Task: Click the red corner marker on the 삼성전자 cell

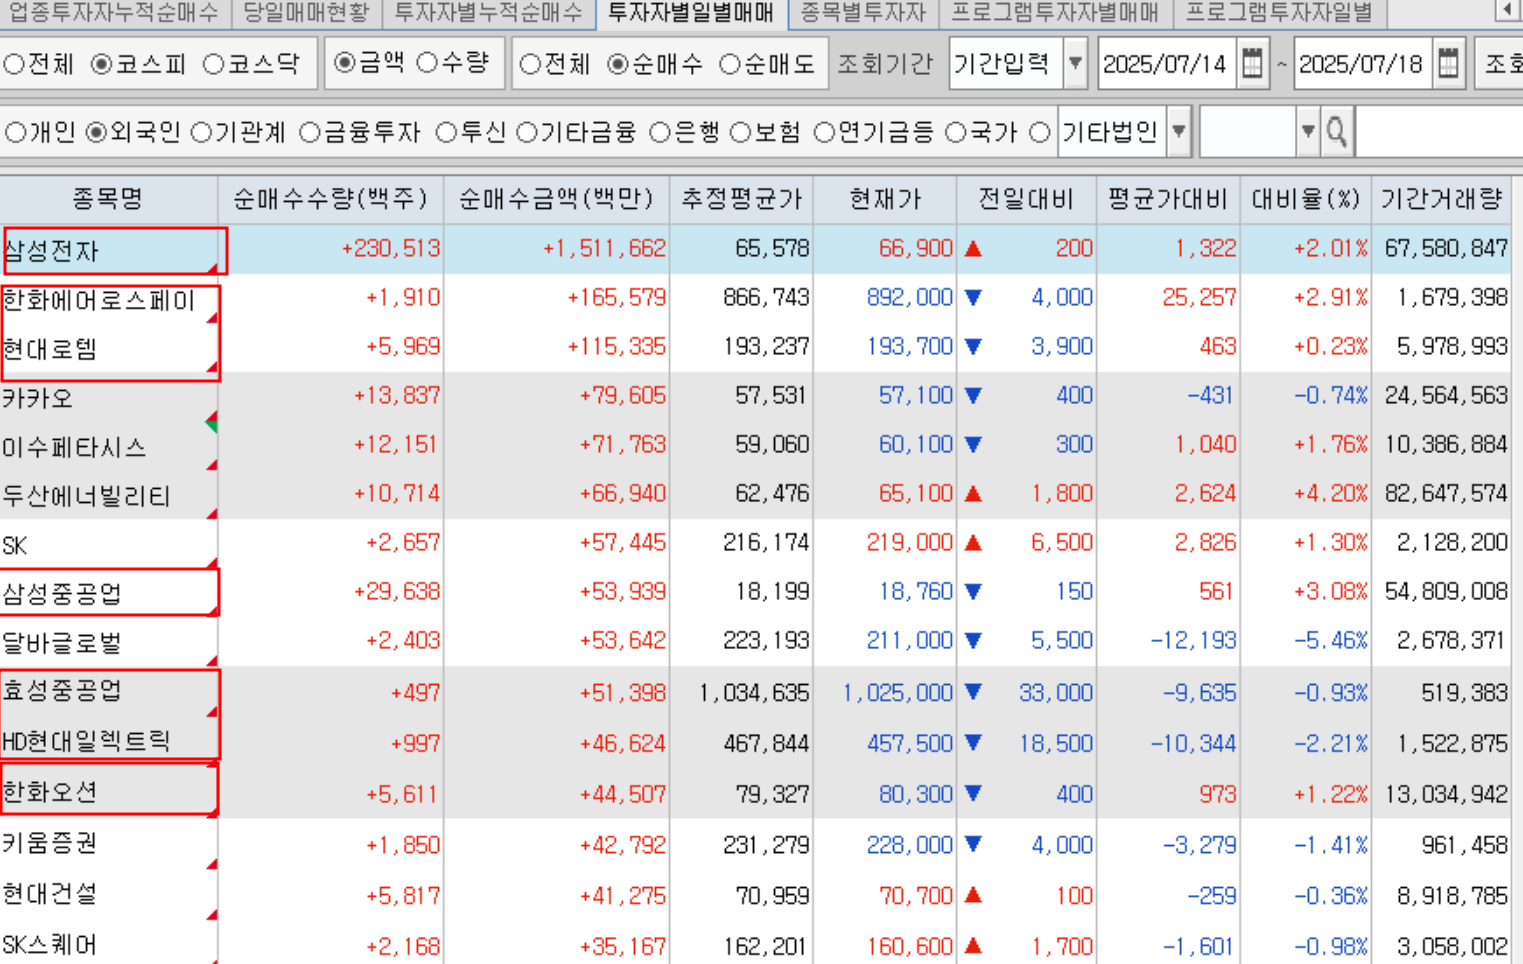Action: click(213, 268)
